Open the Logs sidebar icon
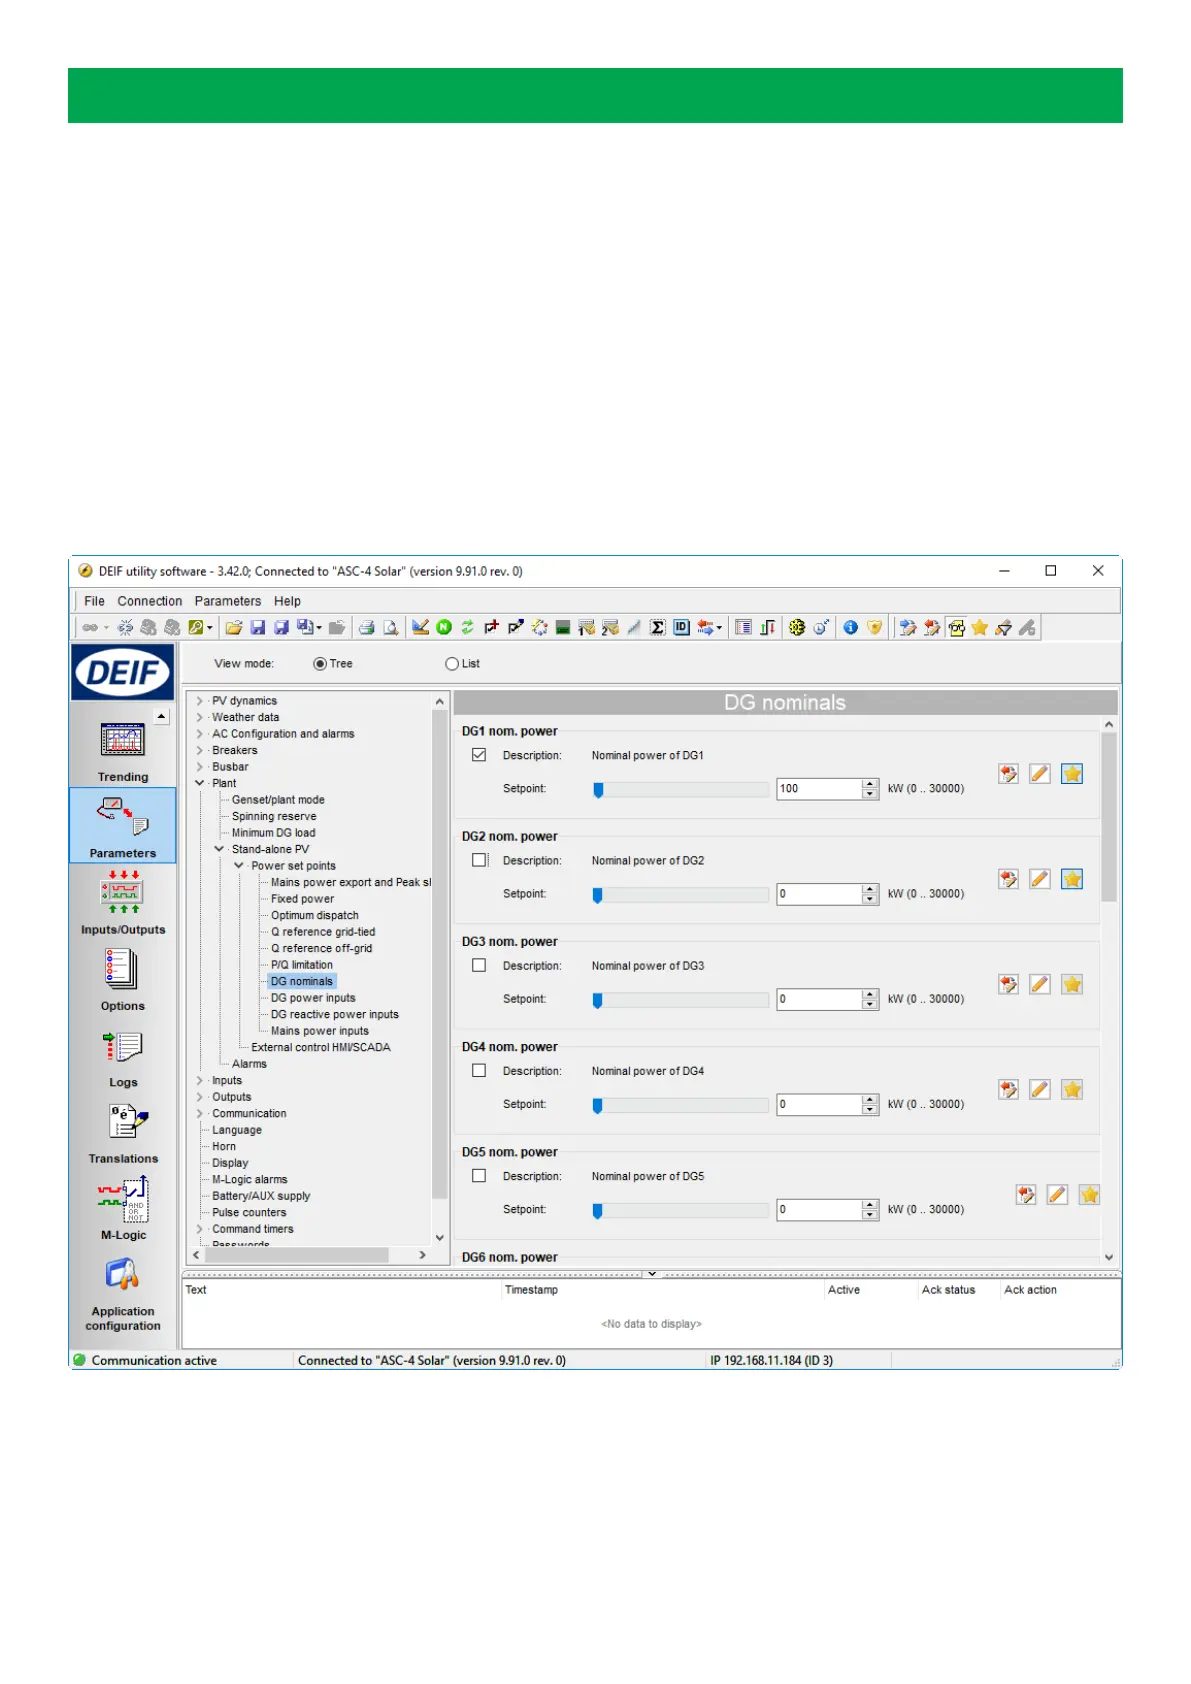Screen dimensions: 1191x1684 [x=123, y=1058]
